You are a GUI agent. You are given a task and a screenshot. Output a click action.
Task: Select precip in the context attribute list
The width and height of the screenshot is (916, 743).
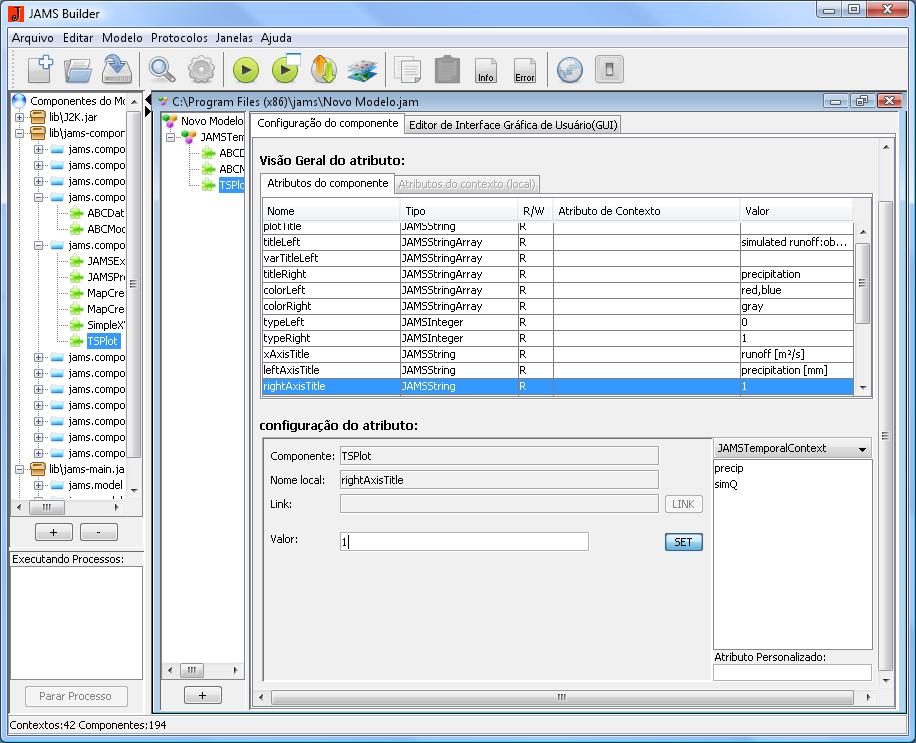point(729,468)
